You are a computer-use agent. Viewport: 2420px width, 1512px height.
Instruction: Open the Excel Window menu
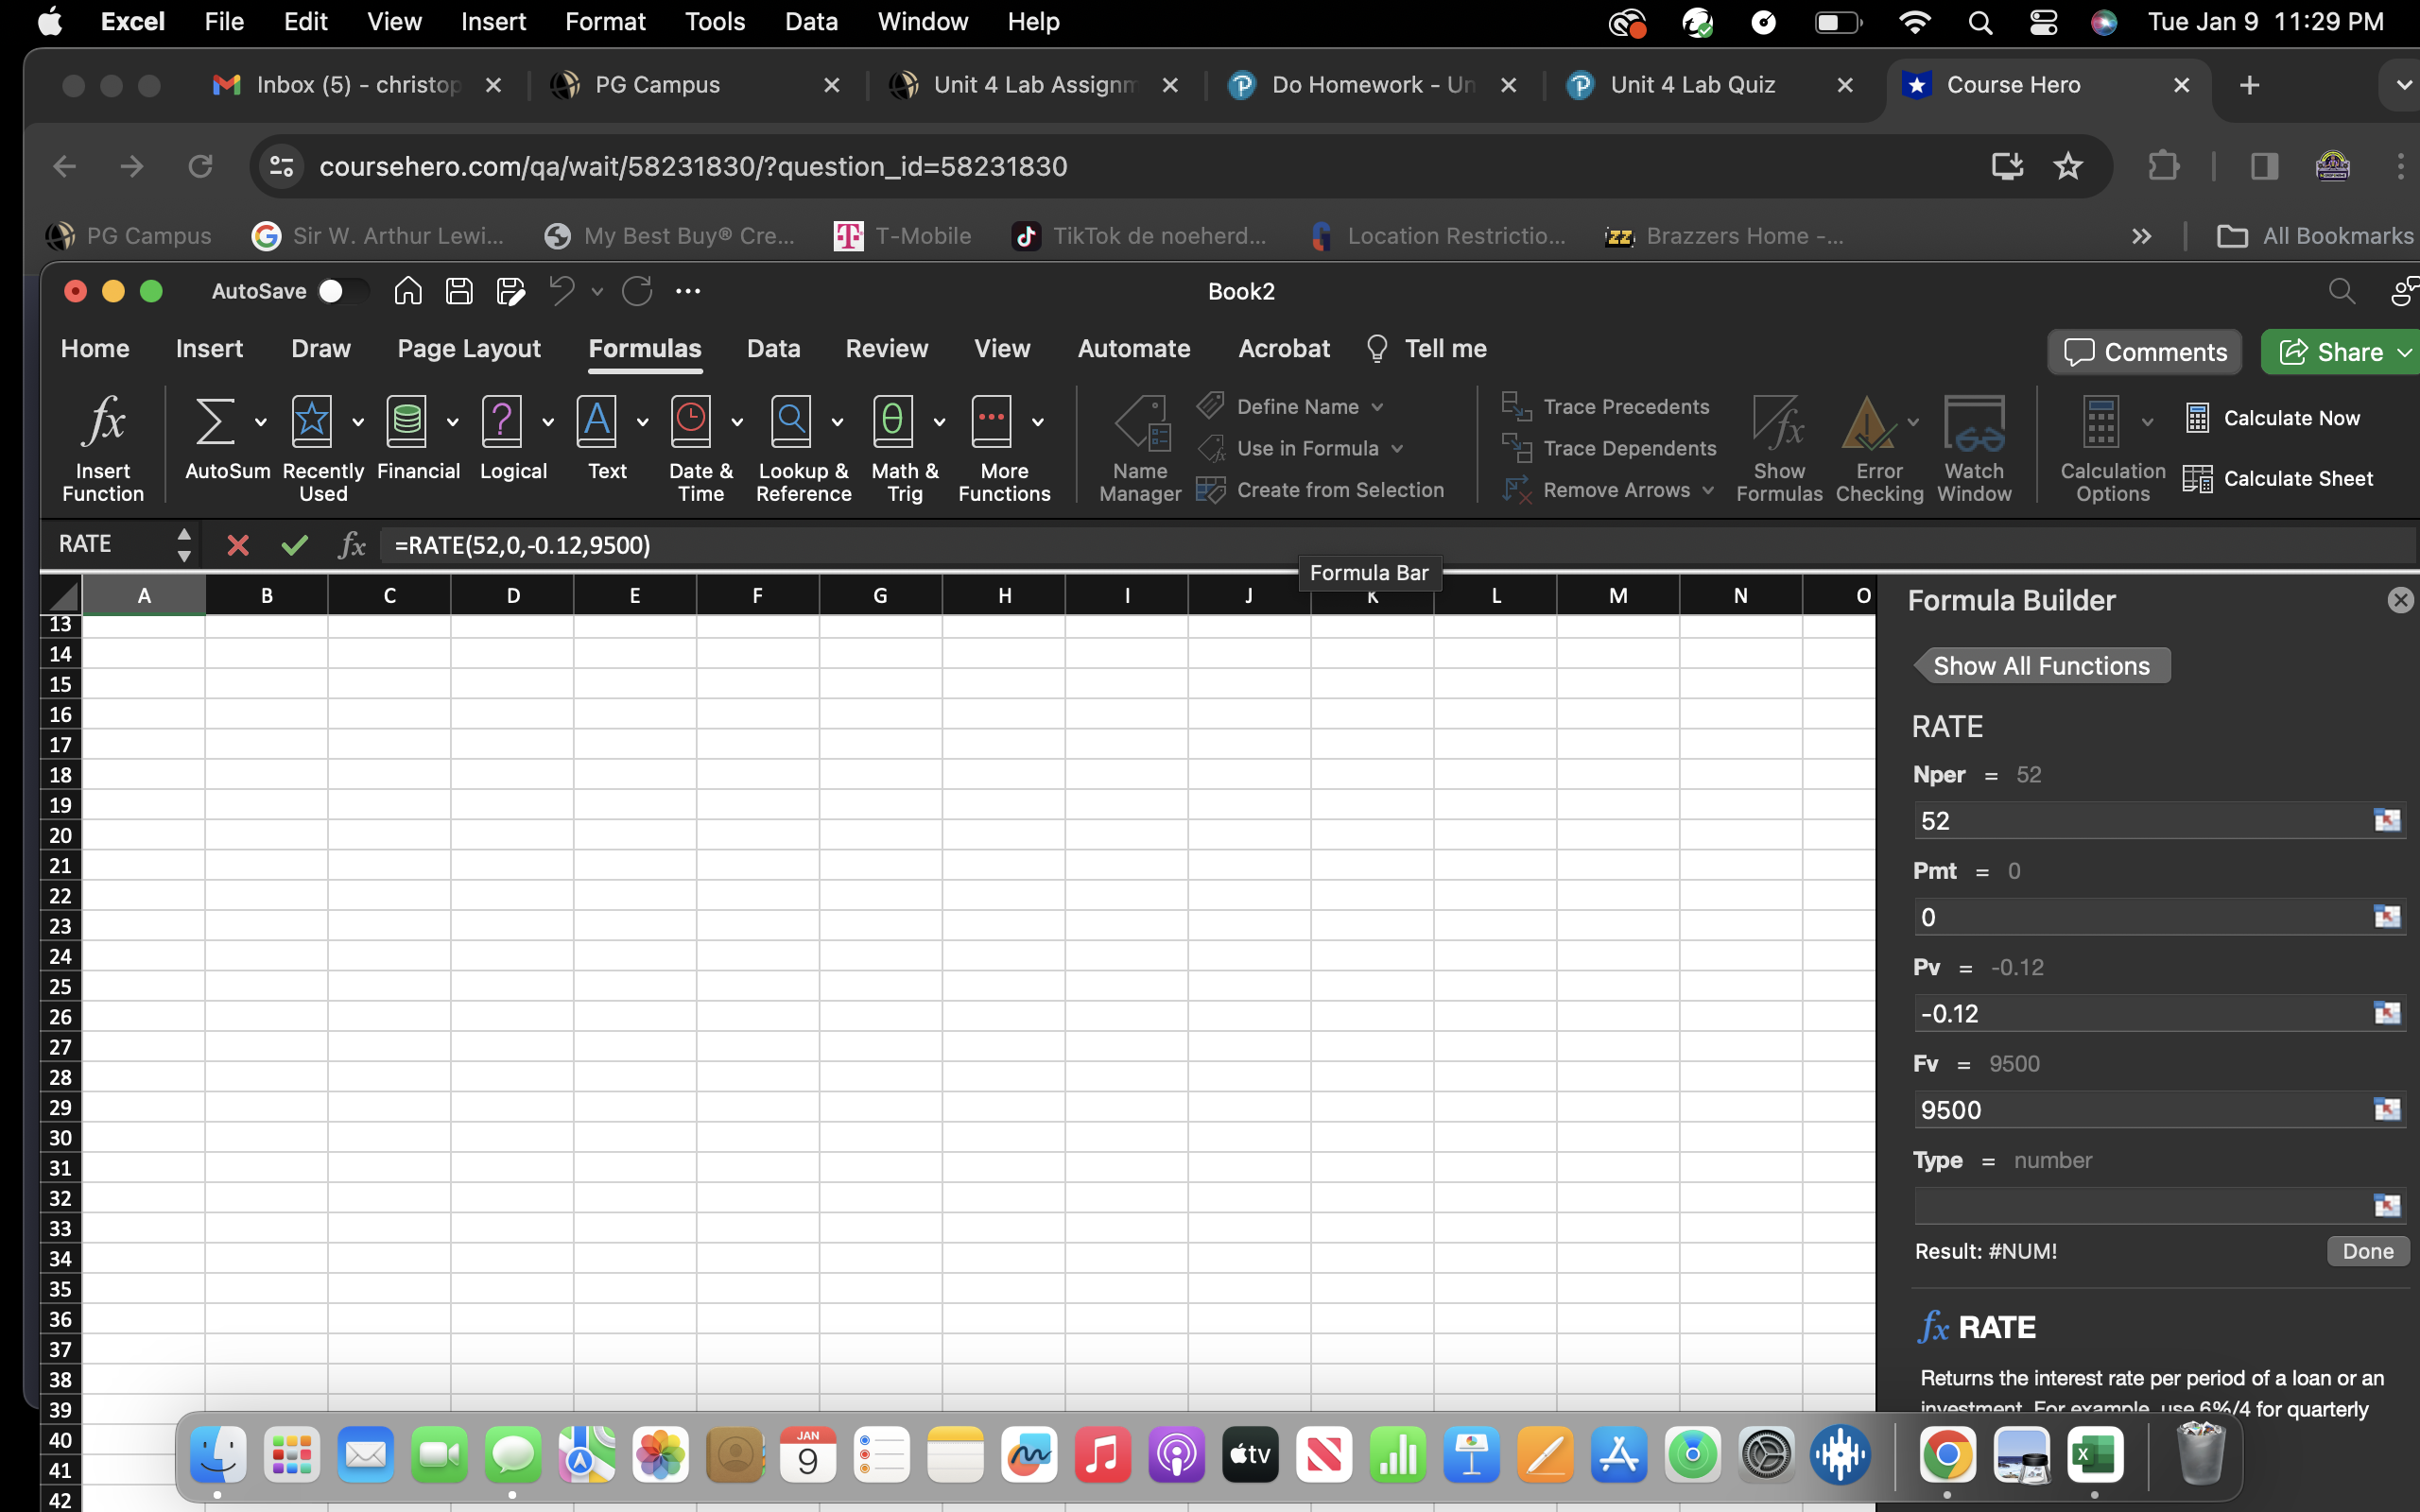coord(921,21)
